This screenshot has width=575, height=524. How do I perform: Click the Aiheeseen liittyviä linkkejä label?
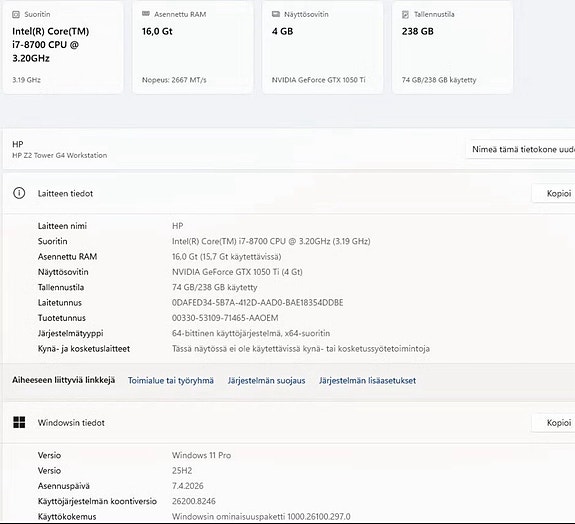(63, 380)
